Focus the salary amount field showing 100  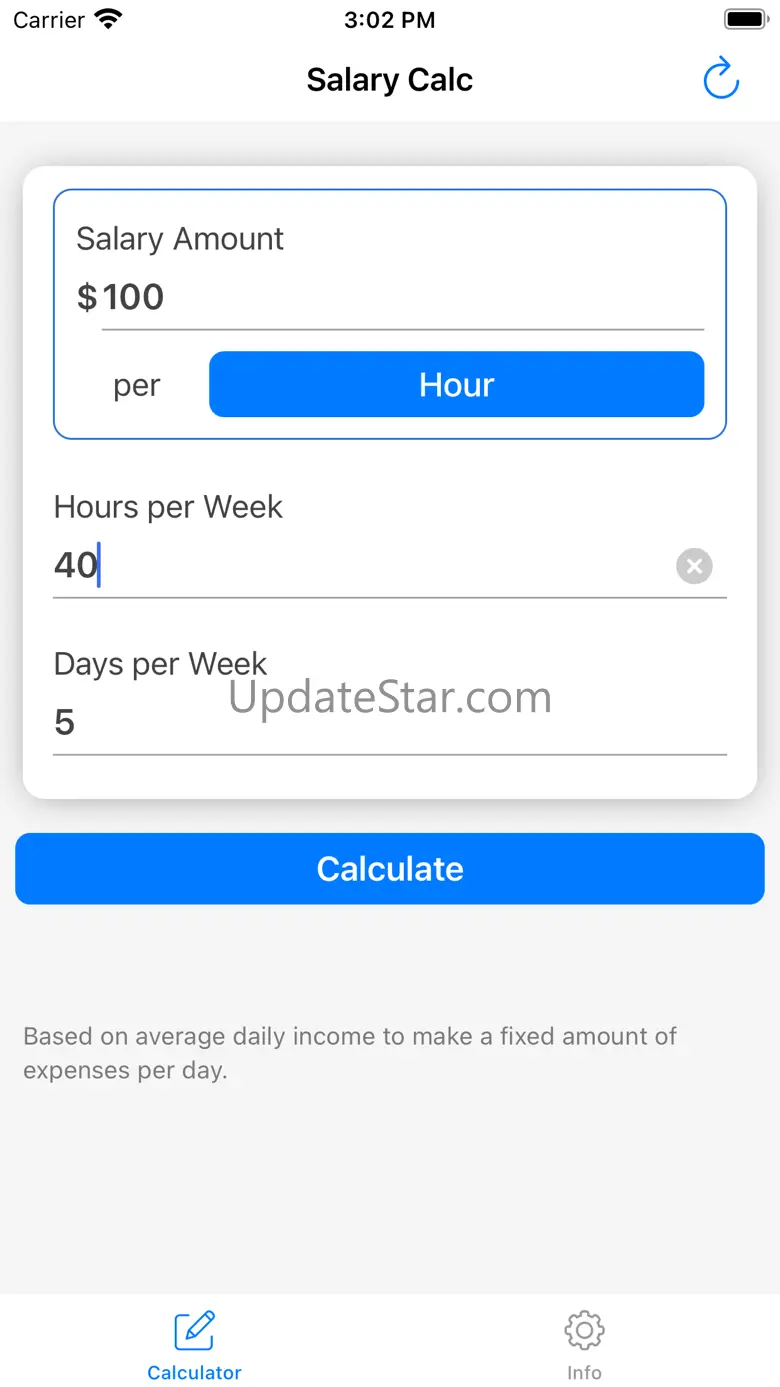tap(400, 297)
